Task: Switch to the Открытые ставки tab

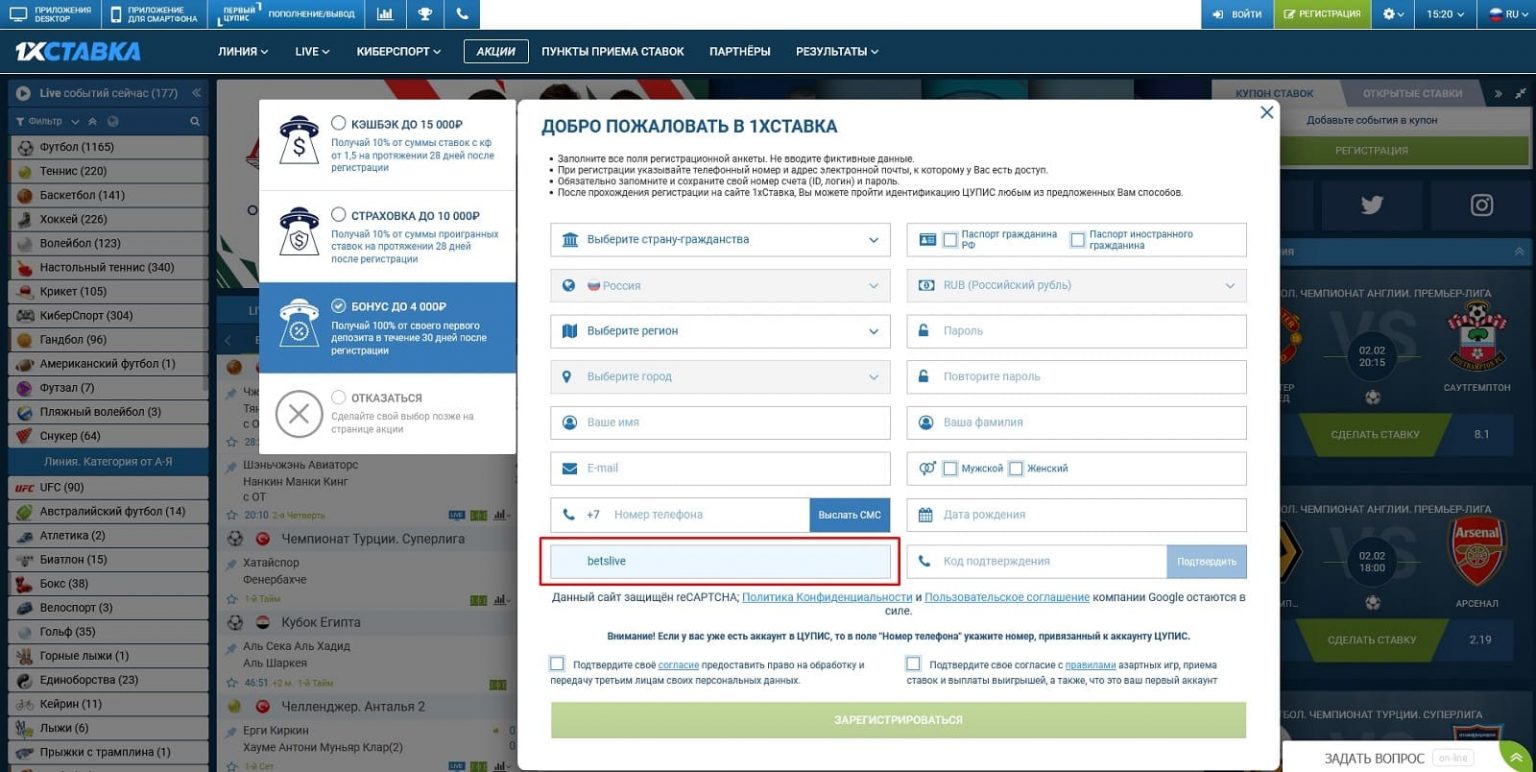Action: (1412, 93)
